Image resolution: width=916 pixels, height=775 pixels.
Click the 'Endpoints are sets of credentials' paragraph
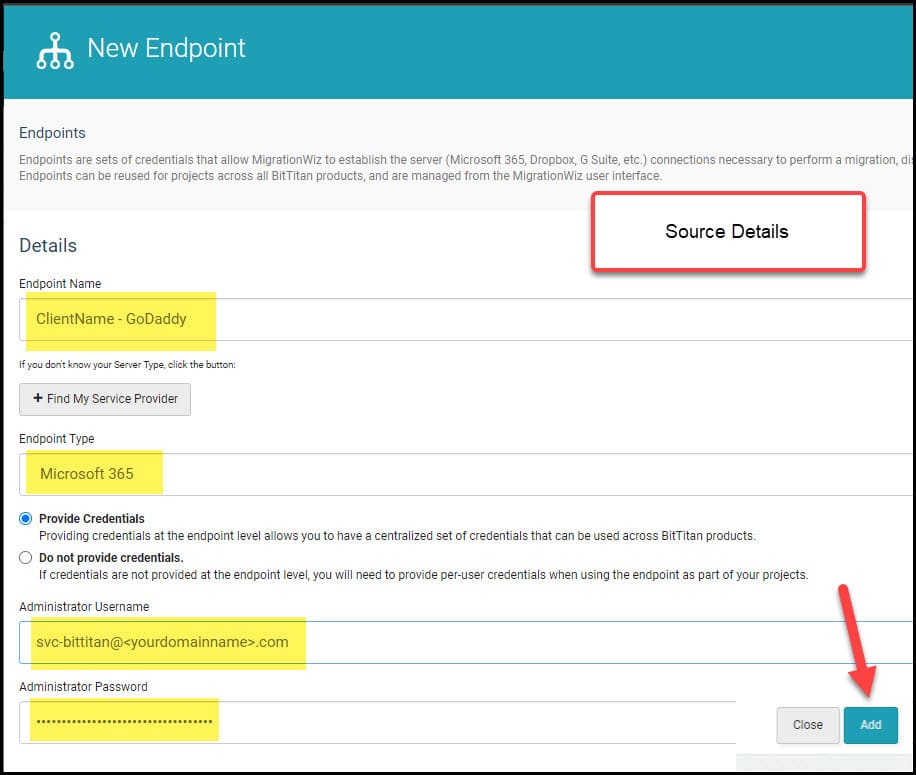466,168
